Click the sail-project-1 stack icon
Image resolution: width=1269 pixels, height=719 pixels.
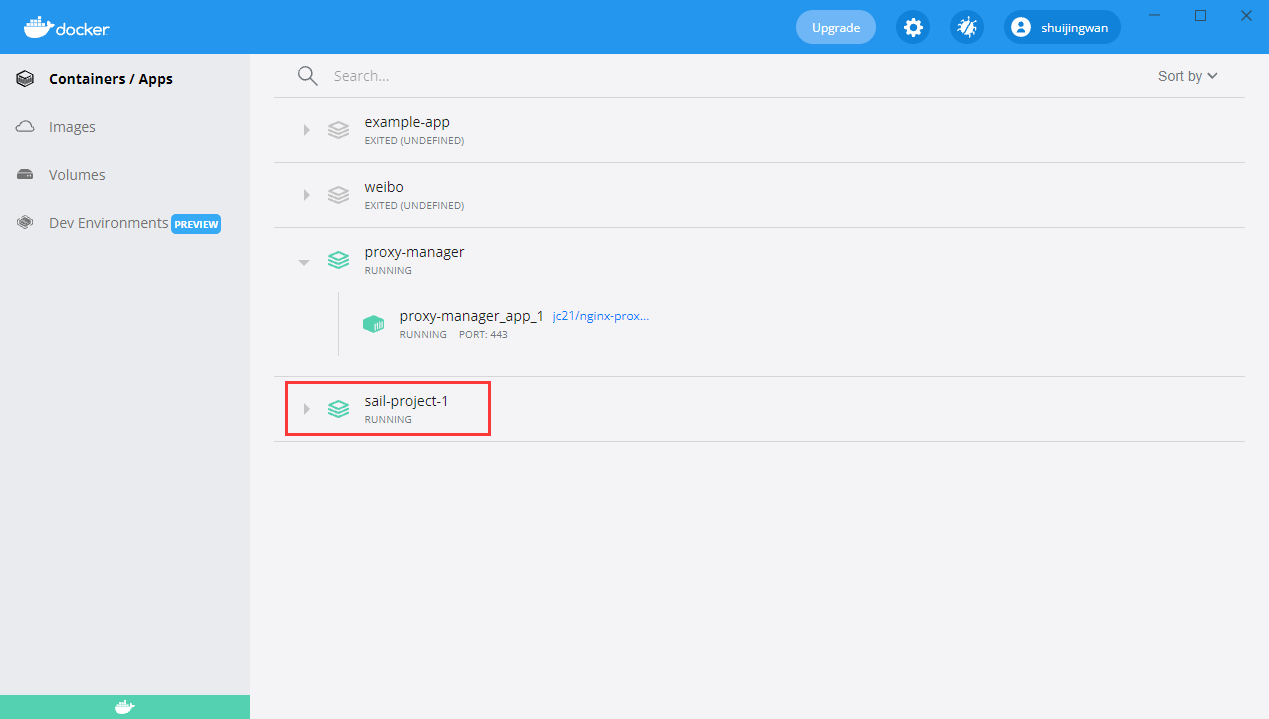point(339,409)
